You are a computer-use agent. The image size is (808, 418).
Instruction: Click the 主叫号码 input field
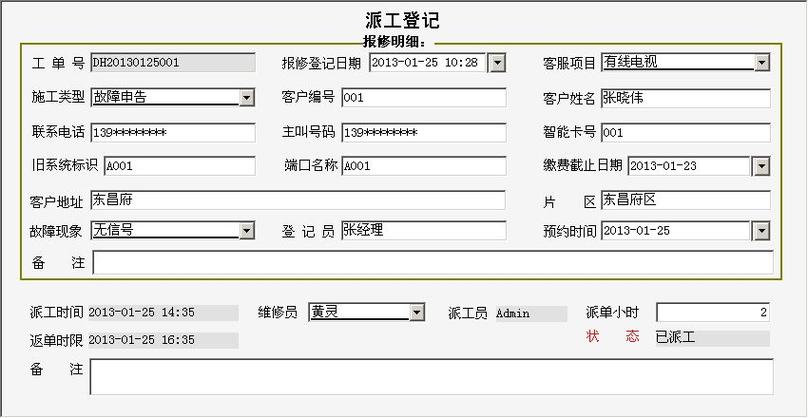[424, 132]
